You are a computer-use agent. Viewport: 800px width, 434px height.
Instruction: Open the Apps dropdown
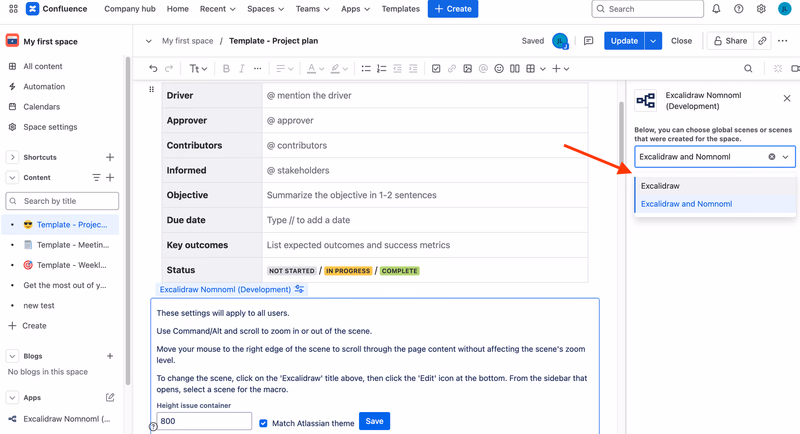[x=355, y=9]
